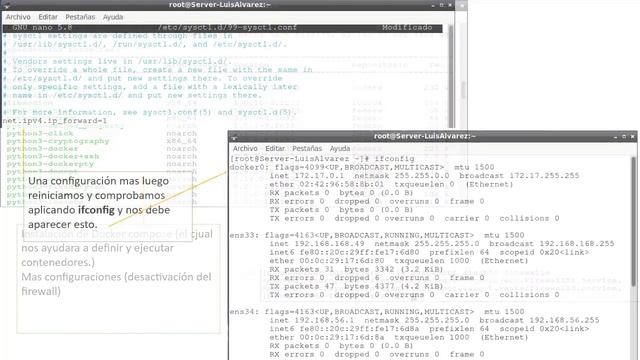The image size is (640, 360).
Task: Click the python3-cryptography package row
Action: click(x=101, y=141)
